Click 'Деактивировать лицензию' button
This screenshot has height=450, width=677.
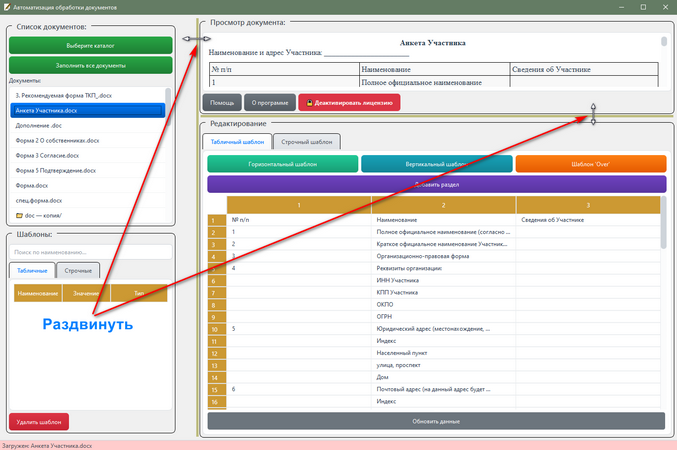[x=349, y=103]
